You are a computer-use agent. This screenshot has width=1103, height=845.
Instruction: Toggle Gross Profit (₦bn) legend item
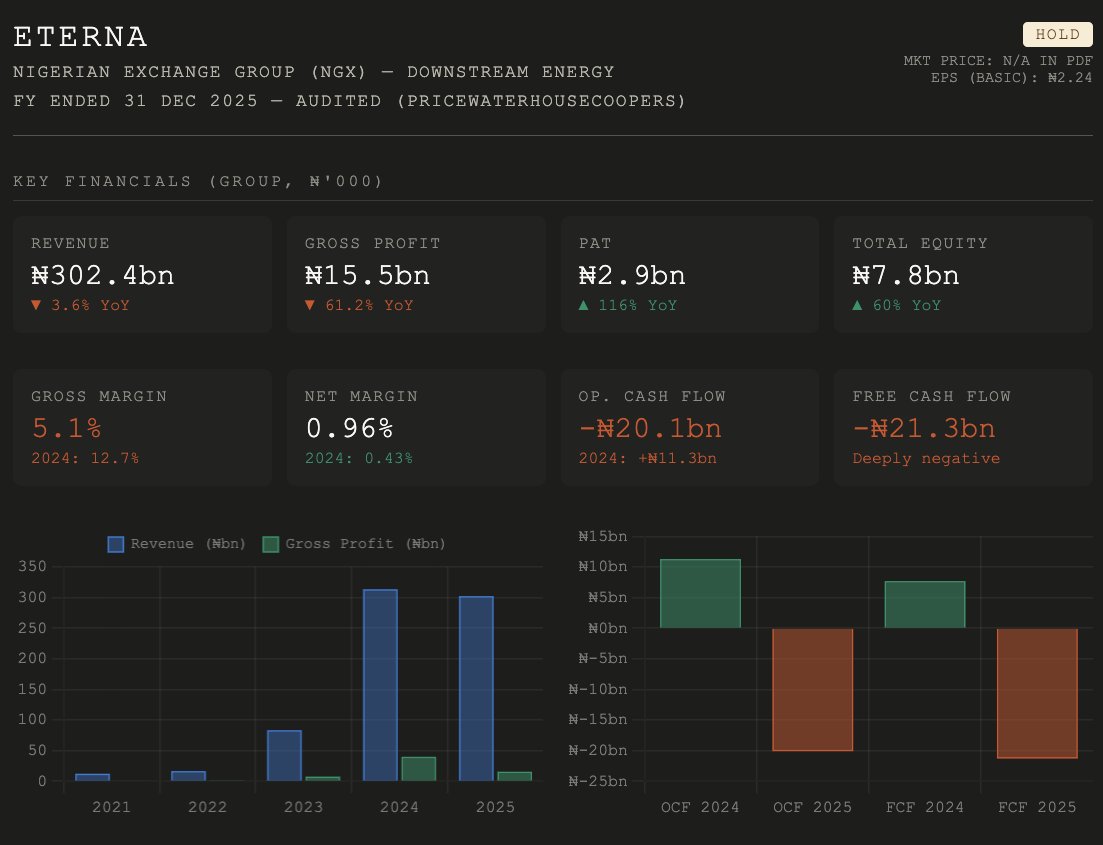[354, 544]
